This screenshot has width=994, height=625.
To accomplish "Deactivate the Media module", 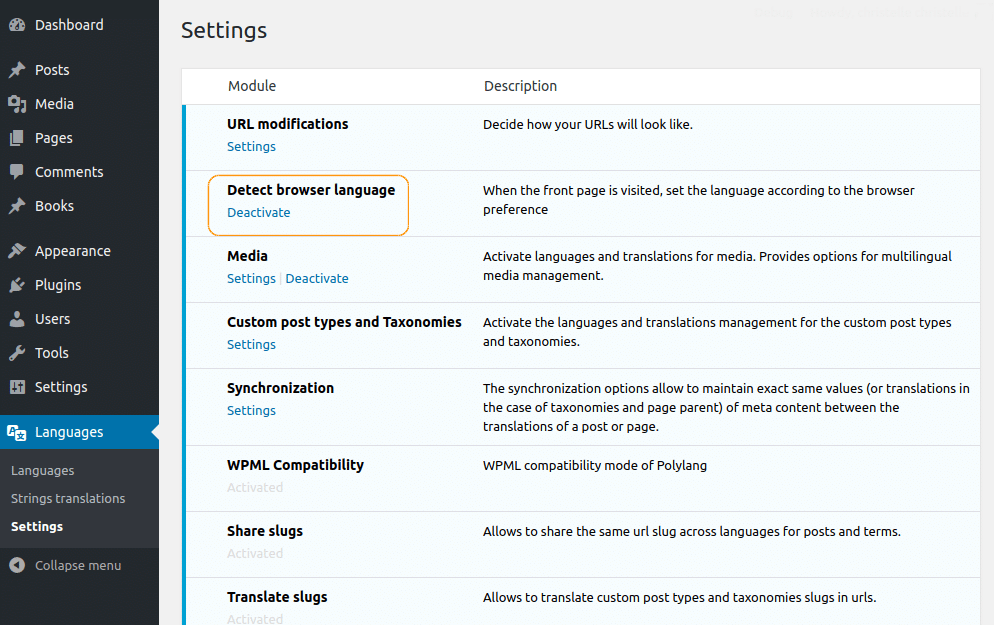I will click(317, 278).
